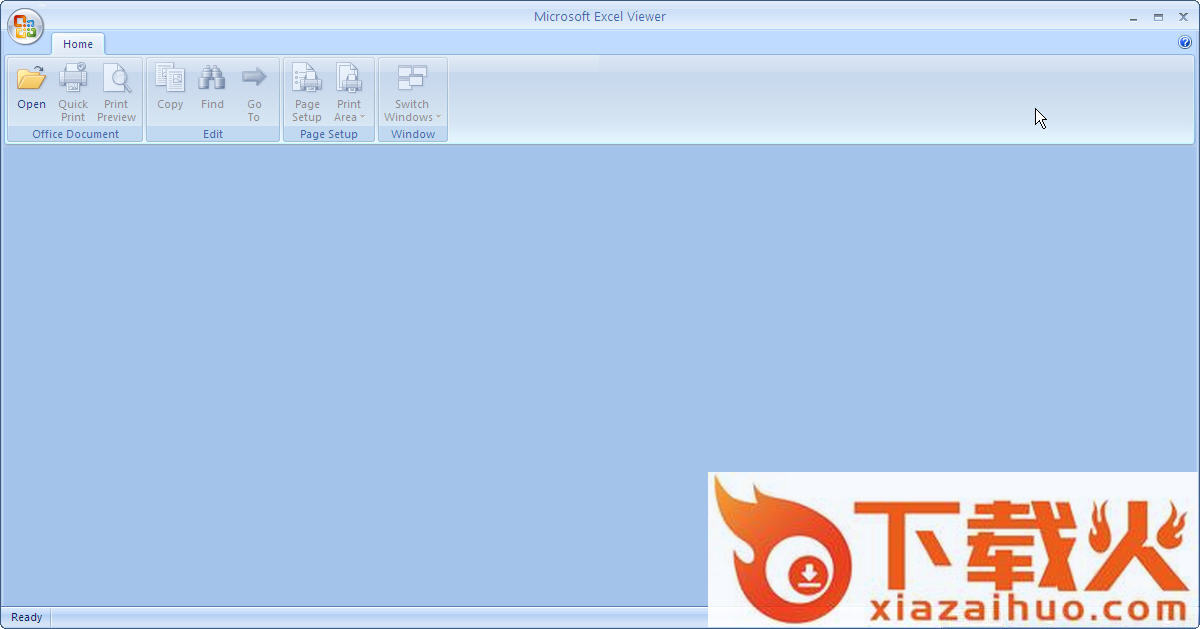This screenshot has width=1200, height=629.
Task: Select the Home ribbon tab
Action: tap(78, 44)
